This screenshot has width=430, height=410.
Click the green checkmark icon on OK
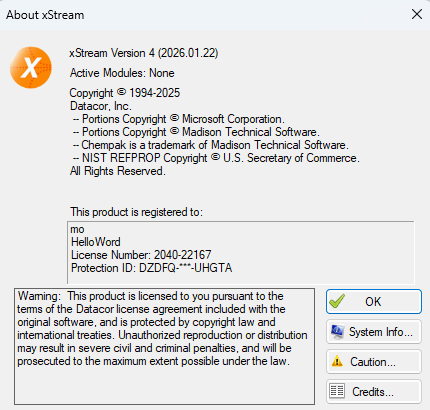coord(337,301)
